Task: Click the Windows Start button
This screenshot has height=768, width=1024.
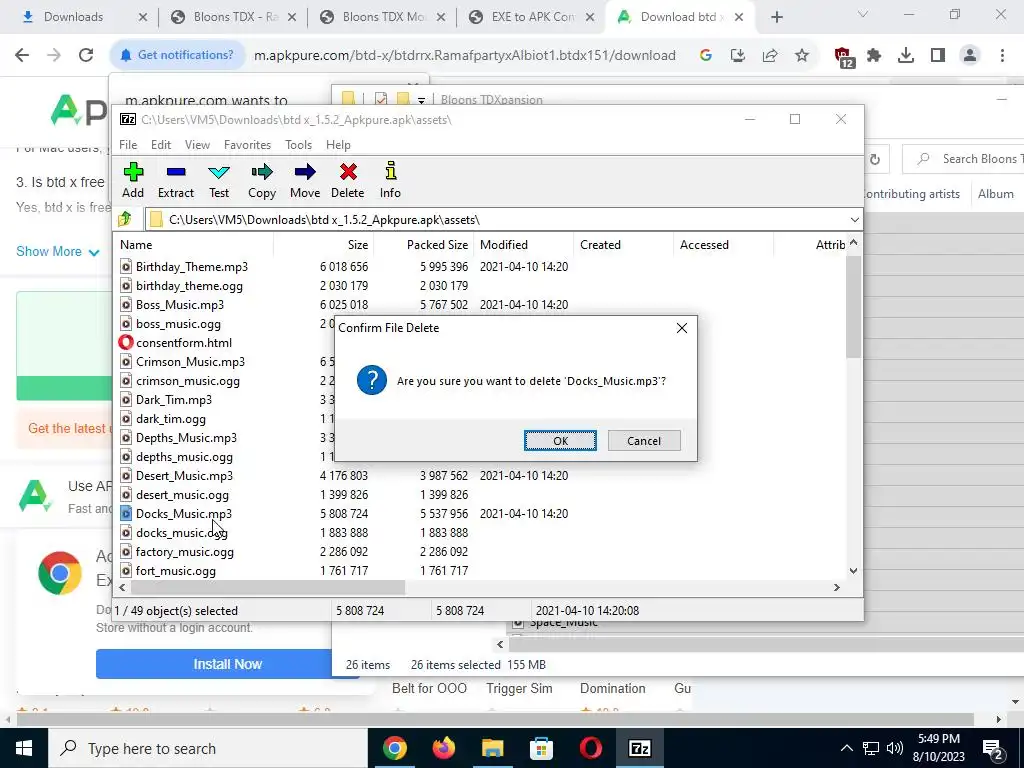Action: click(24, 748)
